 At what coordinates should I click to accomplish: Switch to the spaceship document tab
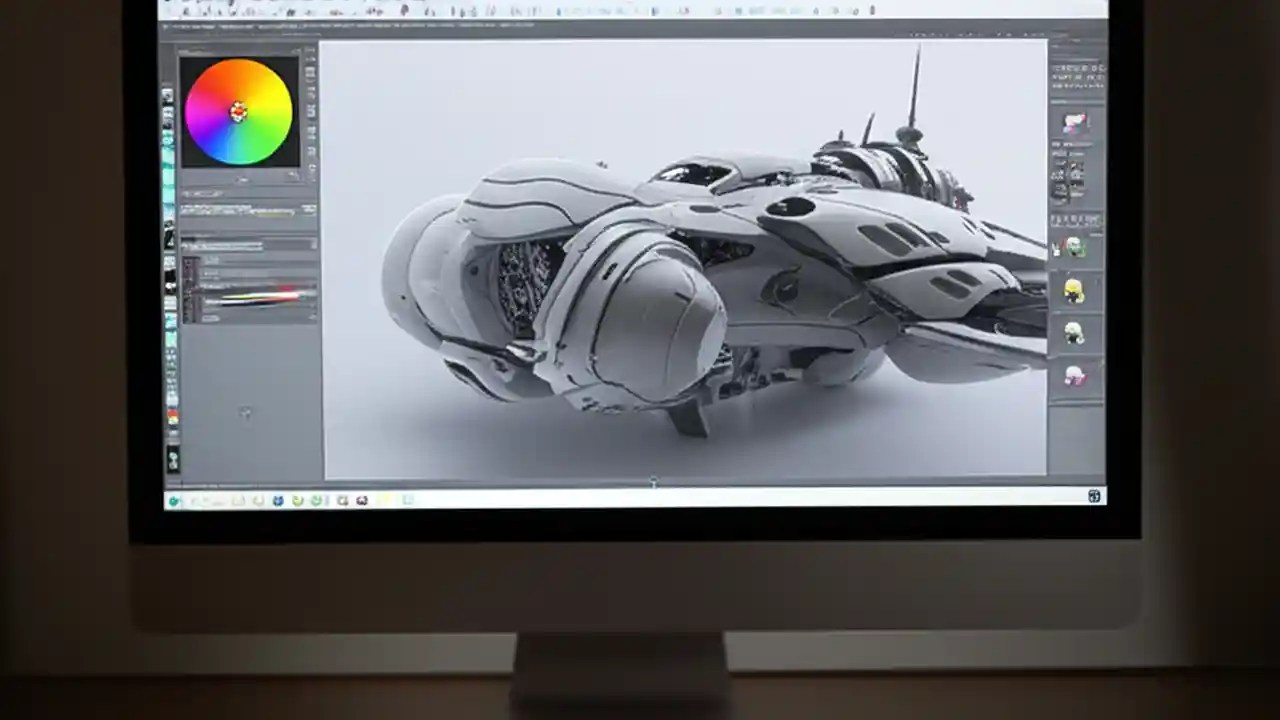coord(400,30)
